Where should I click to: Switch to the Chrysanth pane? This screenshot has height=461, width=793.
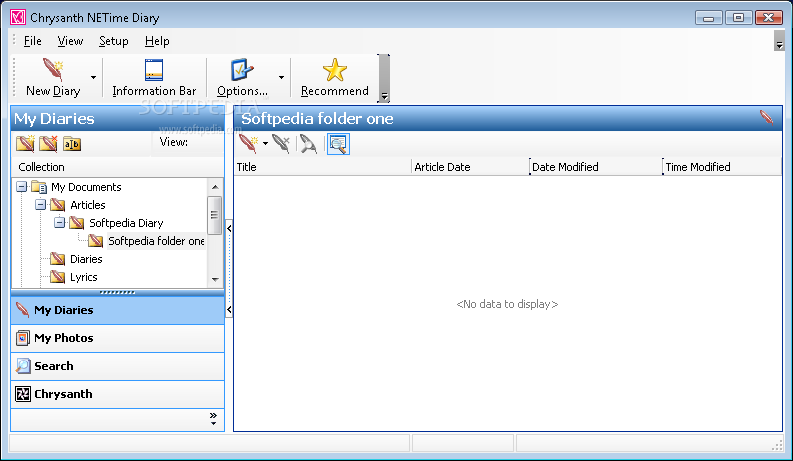[117, 394]
